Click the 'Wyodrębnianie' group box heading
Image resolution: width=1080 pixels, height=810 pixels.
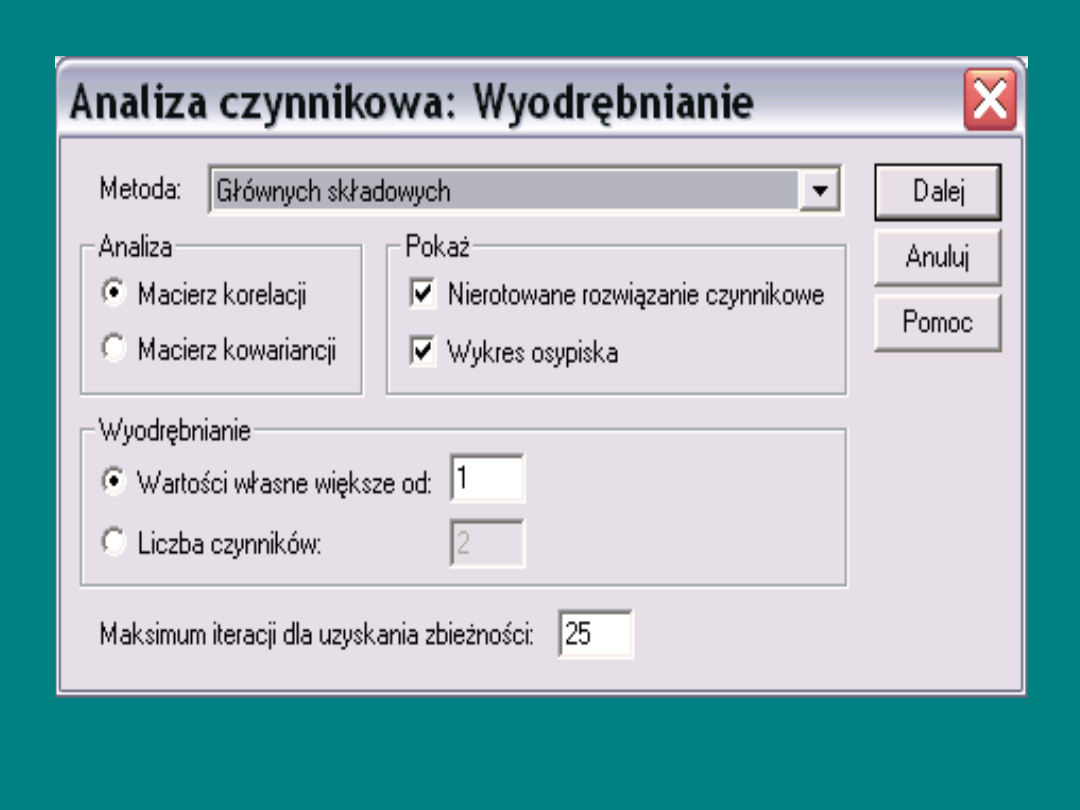(175, 431)
